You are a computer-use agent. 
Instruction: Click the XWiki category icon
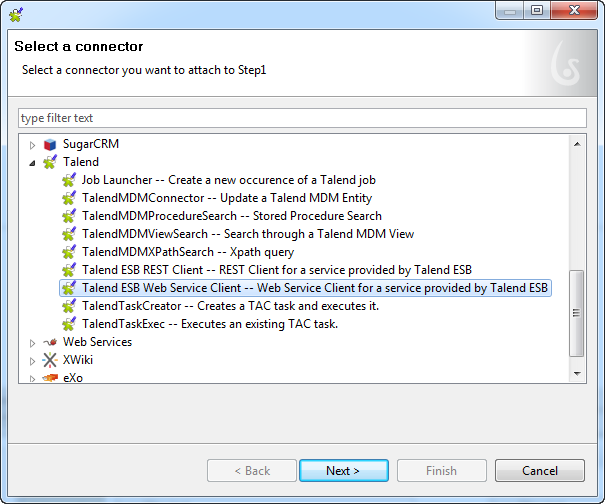point(50,360)
